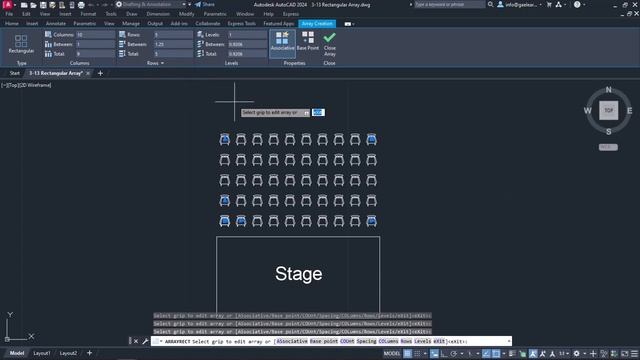The width and height of the screenshot is (640, 360).
Task: Switch to the Express Tools ribbon tab
Action: pos(242,24)
